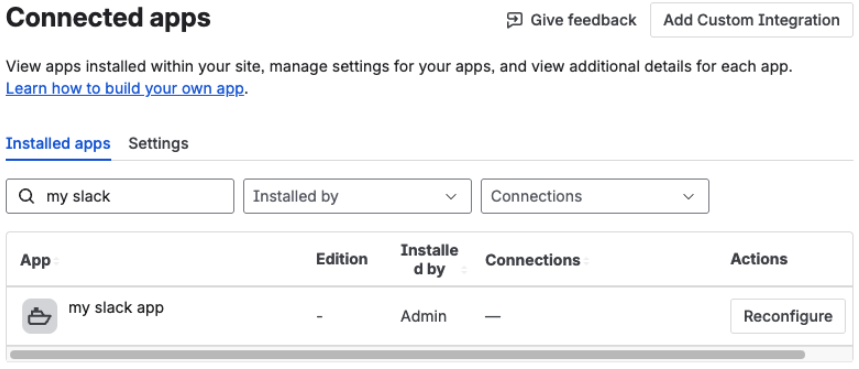
Task: Sort by Connections column arrows
Action: (x=586, y=261)
